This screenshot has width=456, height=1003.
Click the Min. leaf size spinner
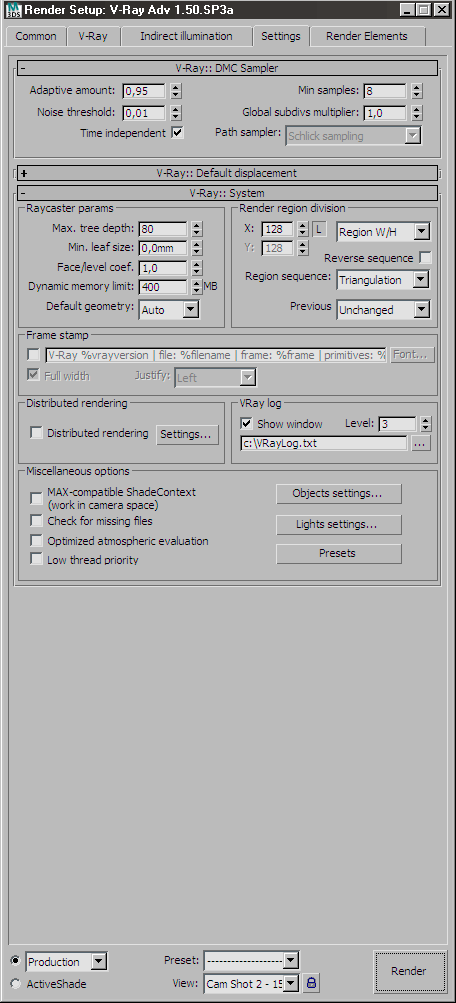point(196,248)
